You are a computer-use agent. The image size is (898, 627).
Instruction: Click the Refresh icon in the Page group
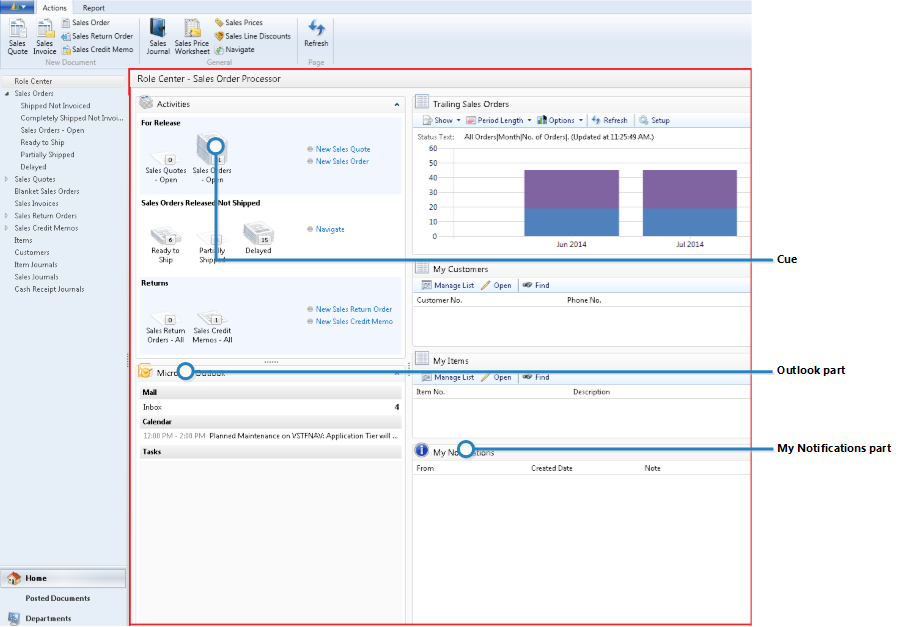[316, 35]
